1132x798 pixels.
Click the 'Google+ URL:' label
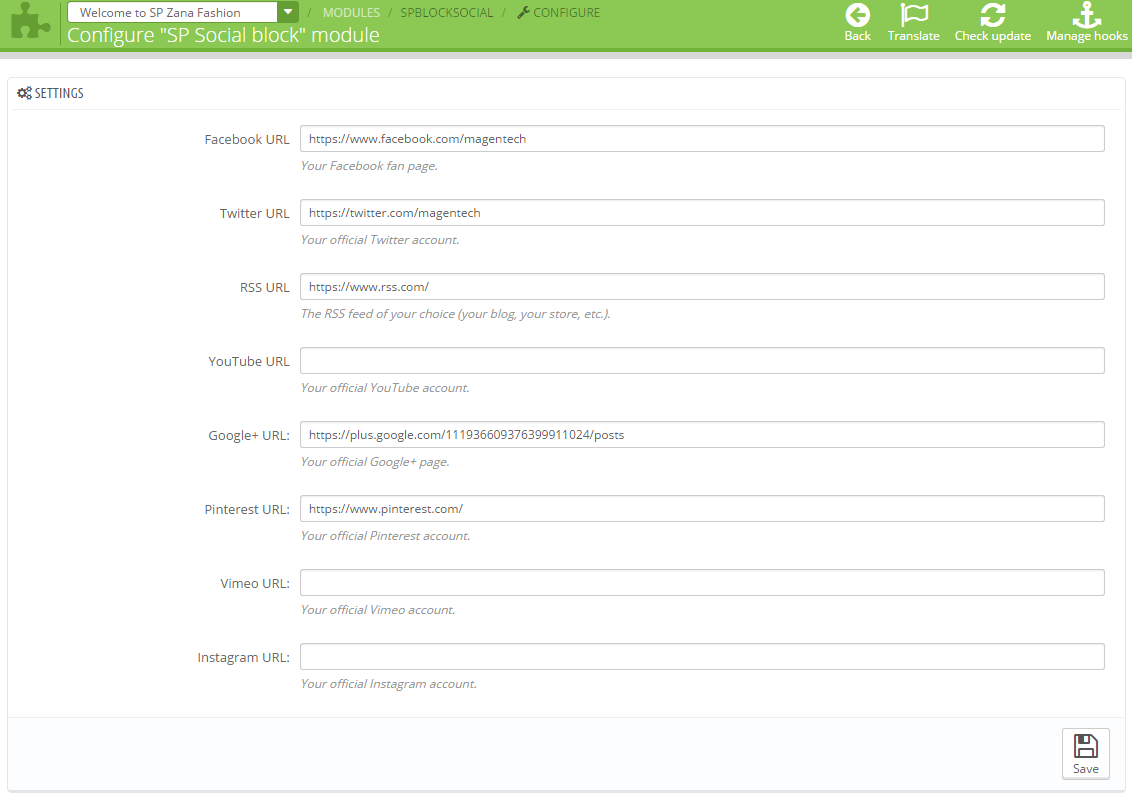click(x=248, y=435)
